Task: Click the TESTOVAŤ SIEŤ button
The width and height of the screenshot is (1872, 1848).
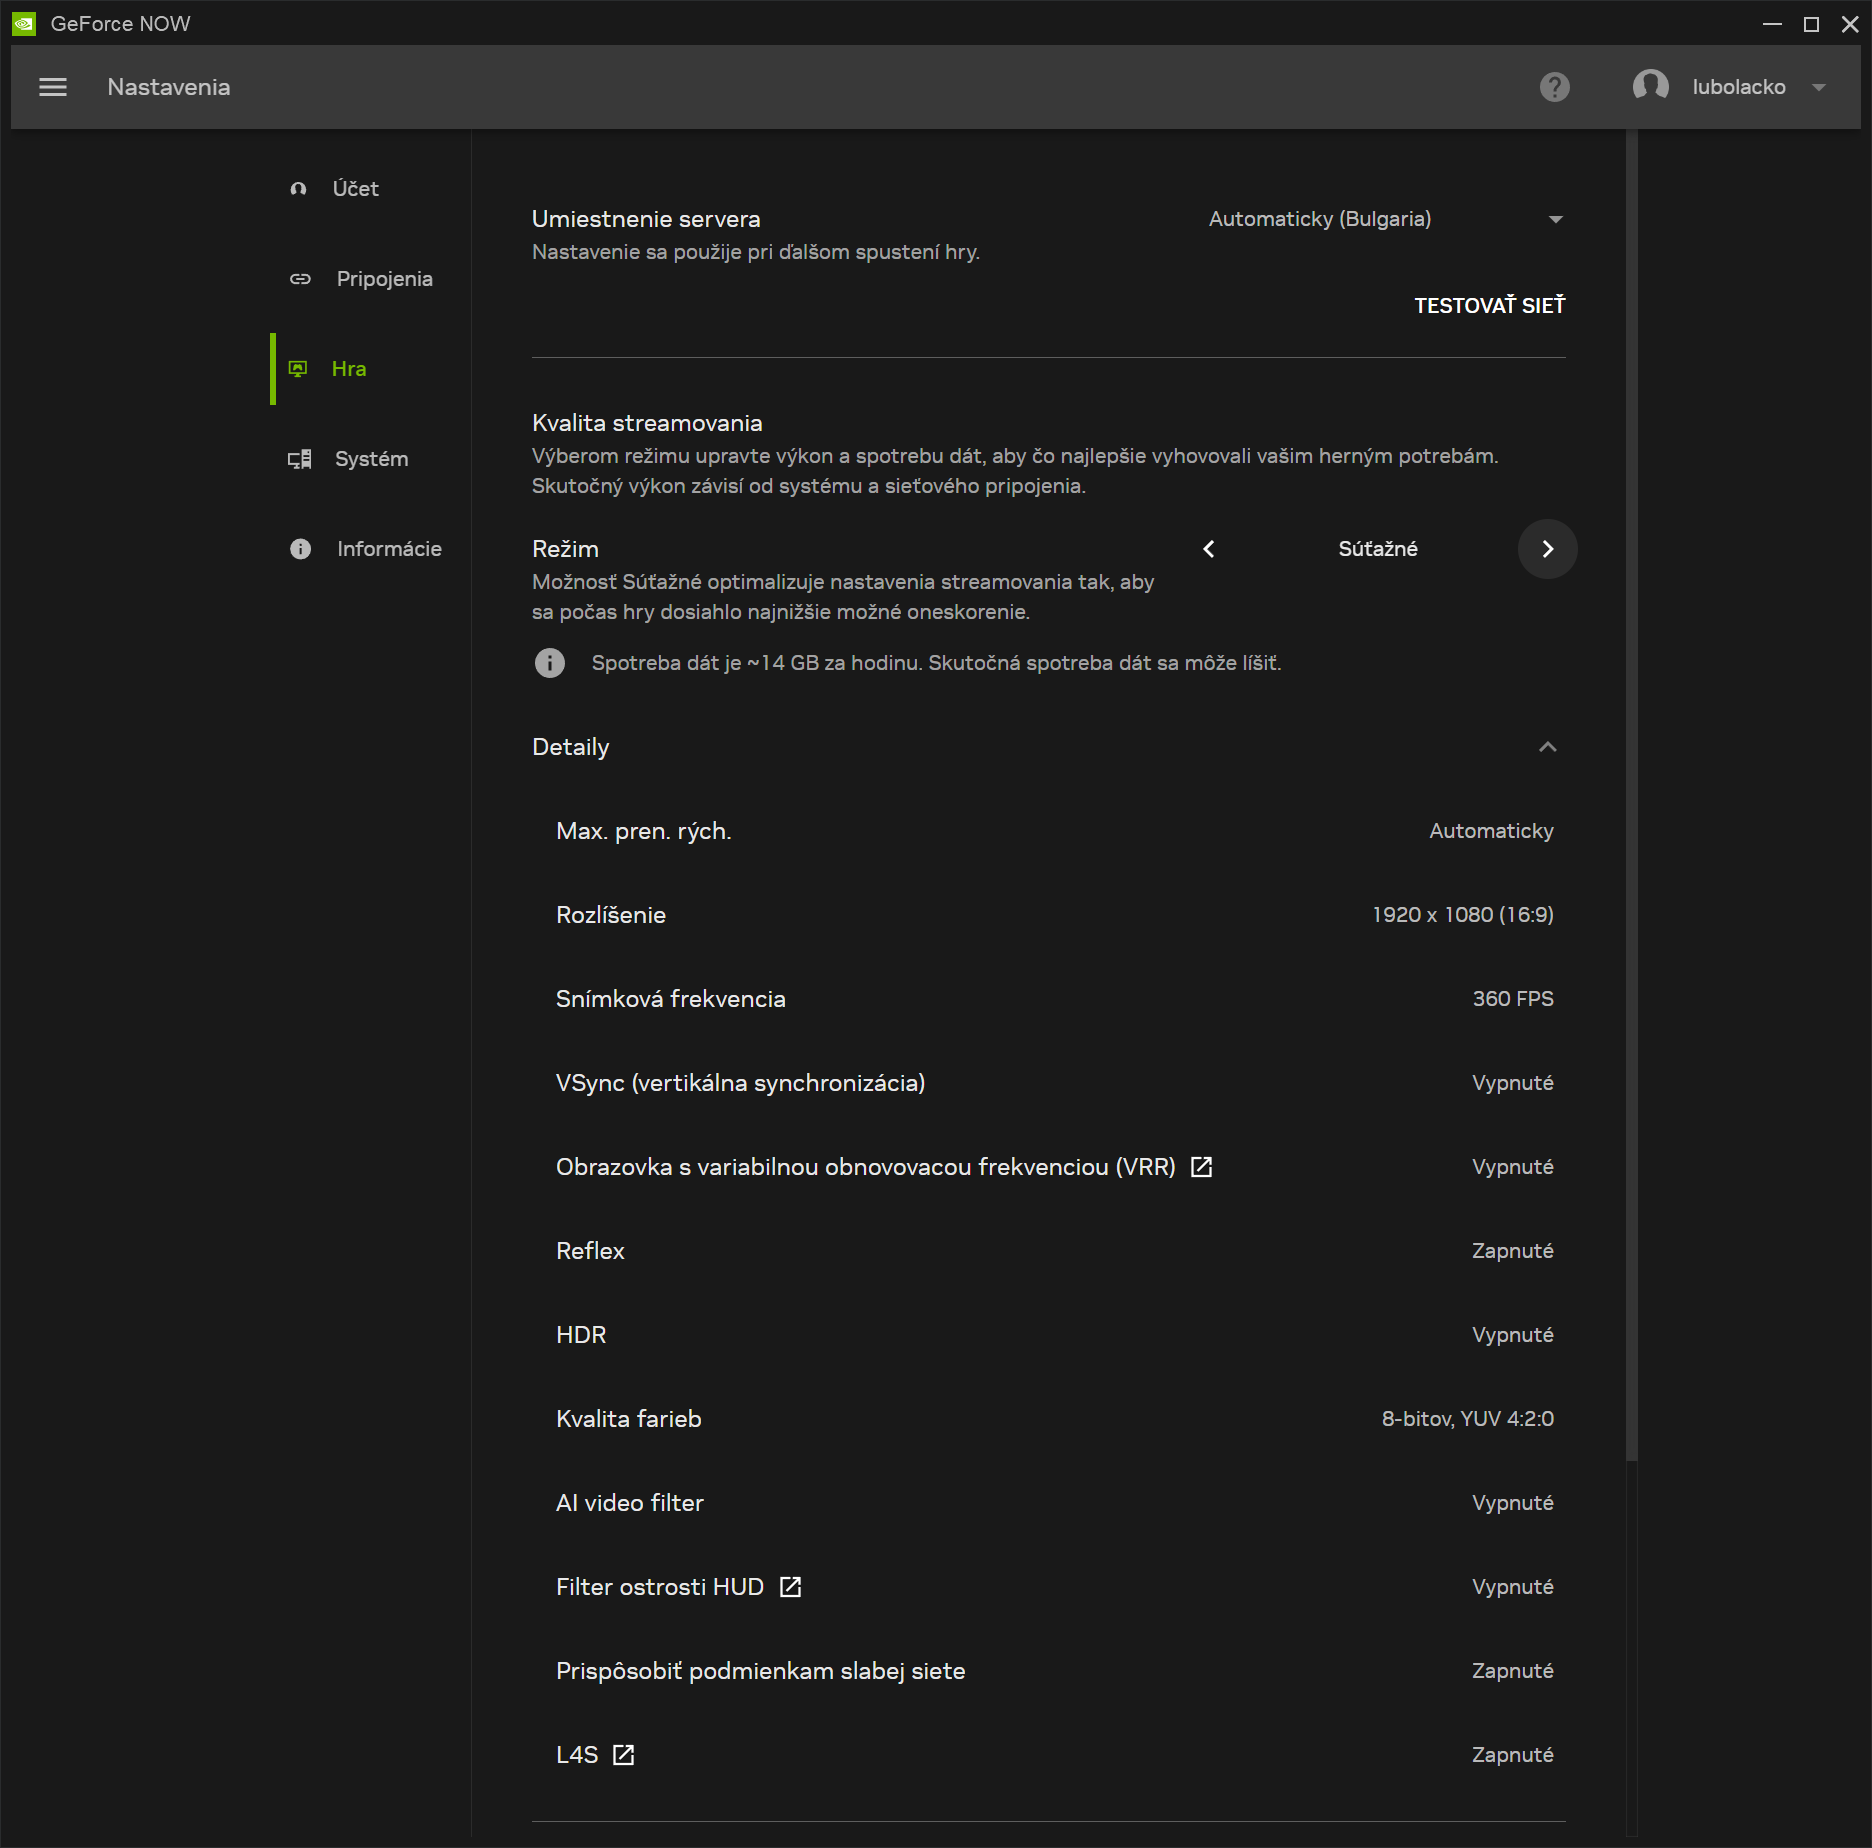Action: point(1489,306)
